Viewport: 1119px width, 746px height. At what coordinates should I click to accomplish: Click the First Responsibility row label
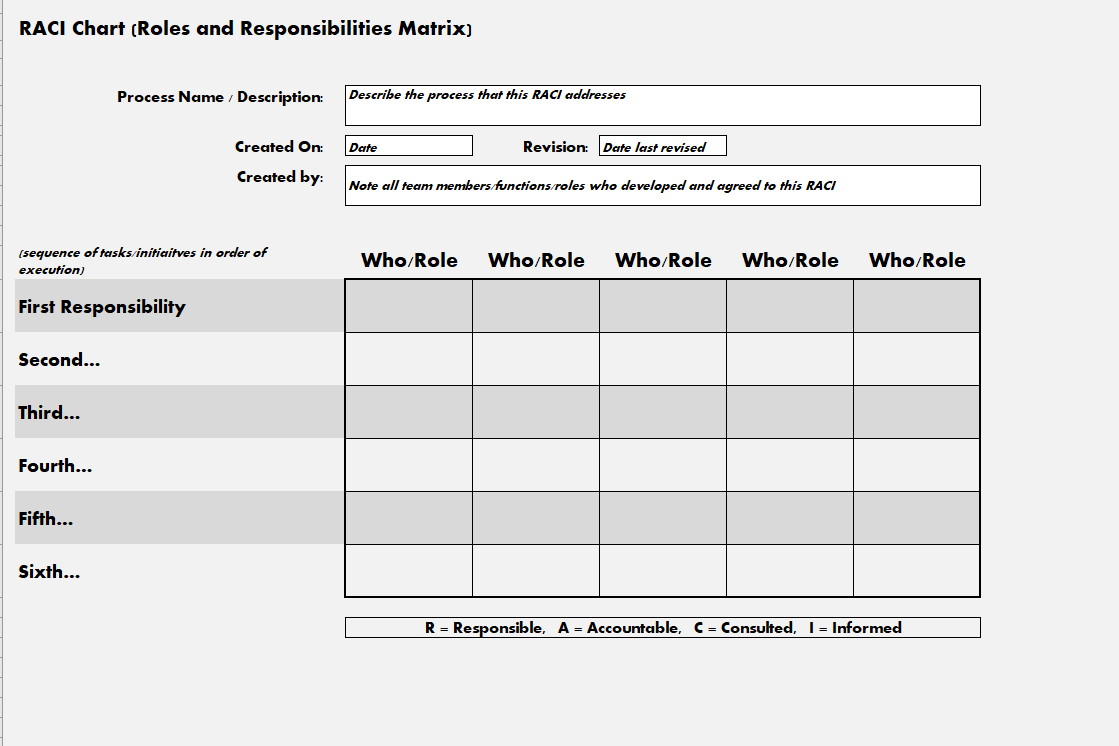point(102,306)
